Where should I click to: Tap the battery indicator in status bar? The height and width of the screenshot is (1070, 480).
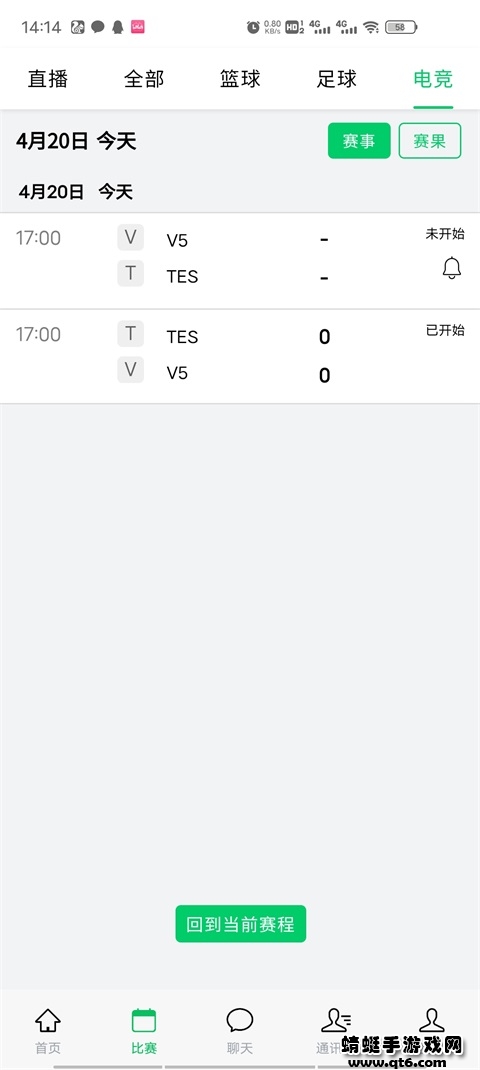pos(401,27)
